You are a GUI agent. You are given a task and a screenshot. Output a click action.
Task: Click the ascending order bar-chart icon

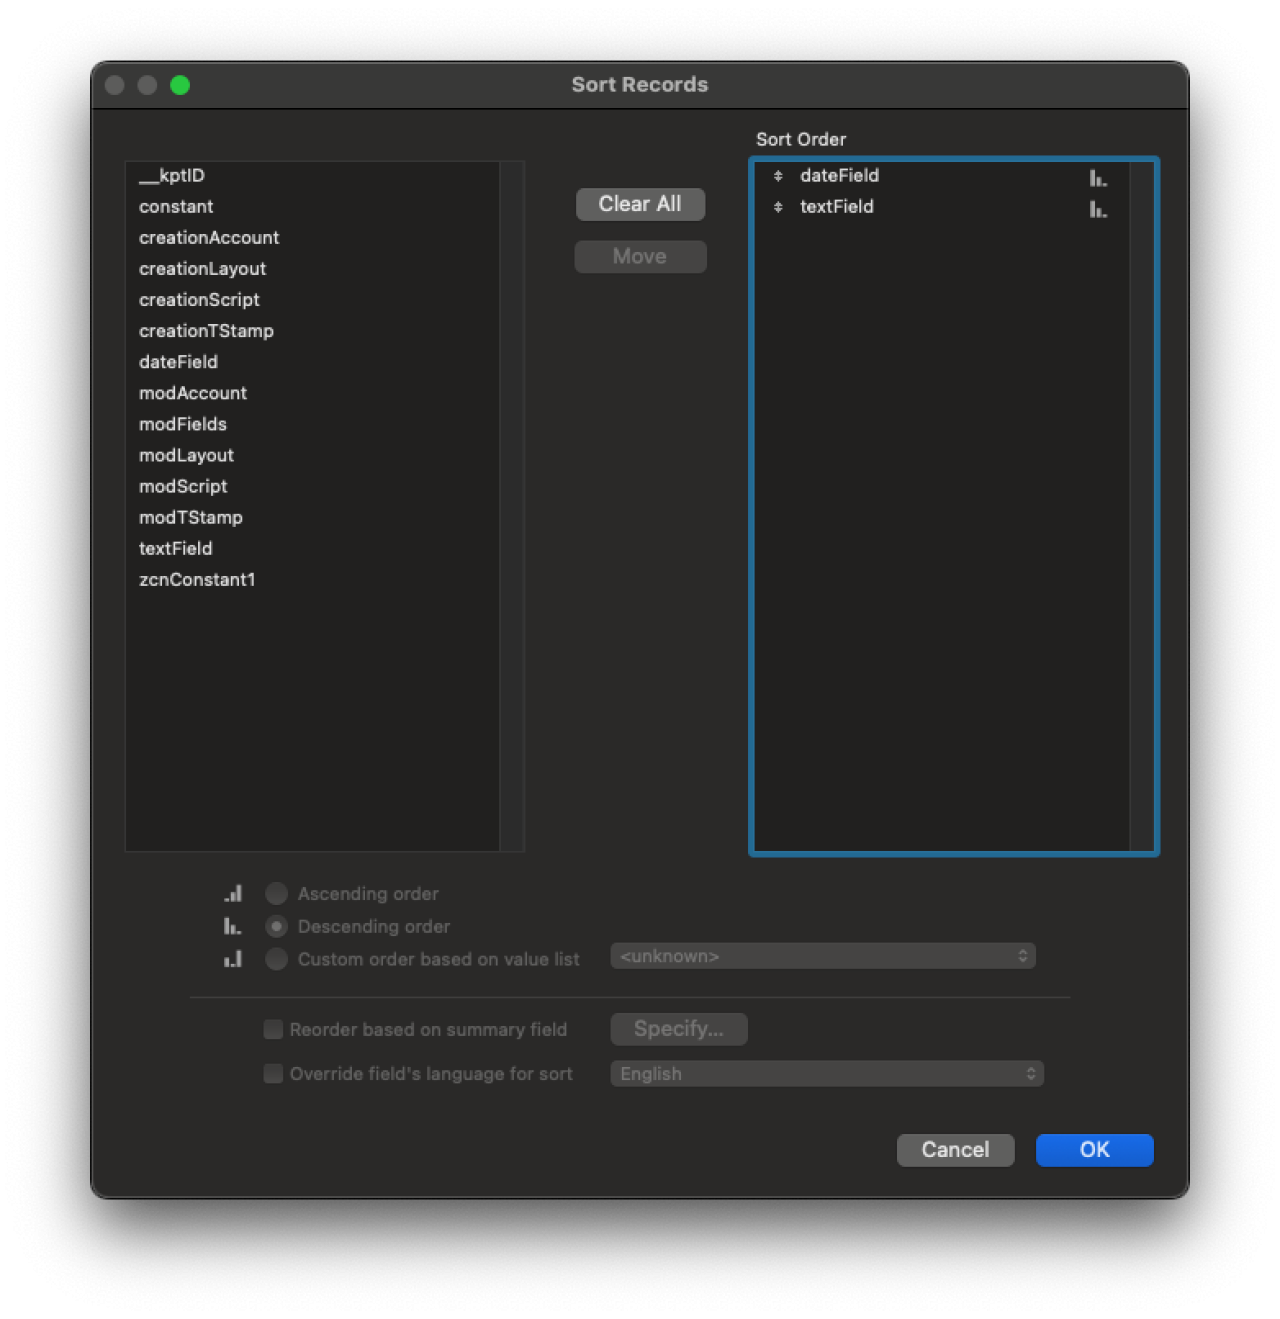click(233, 893)
